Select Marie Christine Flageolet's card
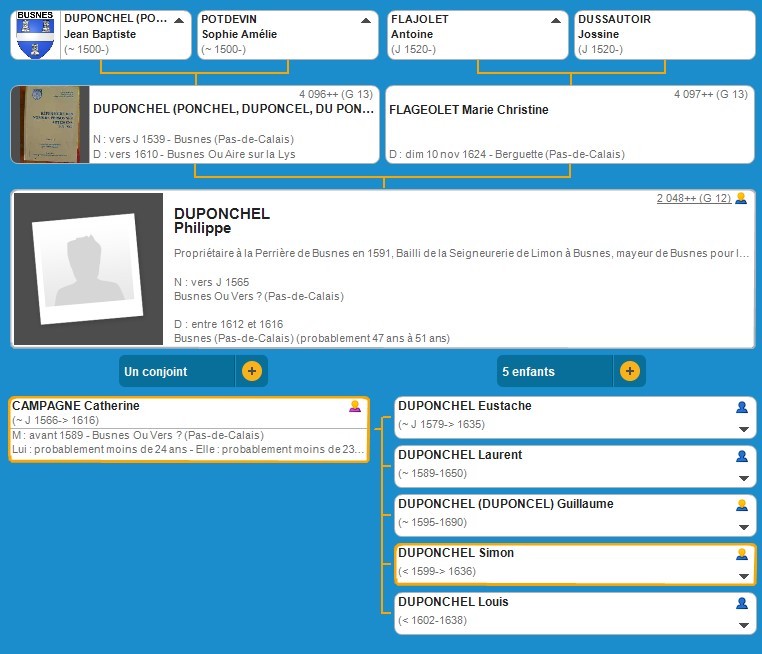Viewport: 762px width, 654px height. pos(570,125)
